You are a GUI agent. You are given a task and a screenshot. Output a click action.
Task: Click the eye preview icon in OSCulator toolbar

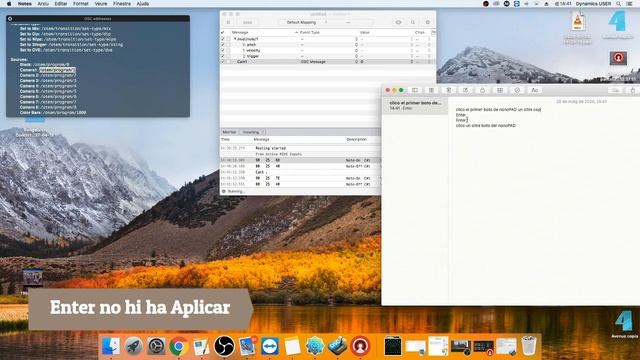pyautogui.click(x=398, y=22)
